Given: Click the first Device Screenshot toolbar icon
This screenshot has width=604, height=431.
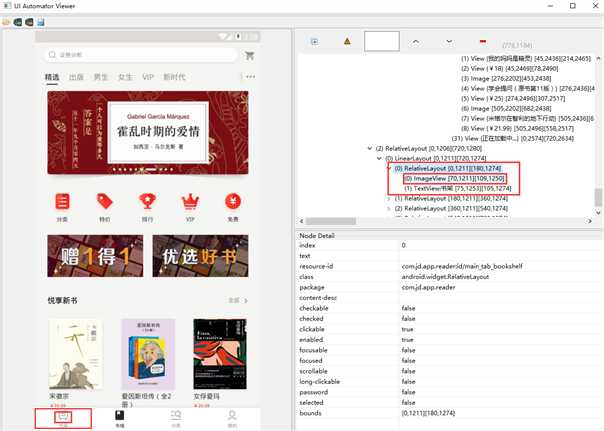Looking at the screenshot, I should (18, 22).
